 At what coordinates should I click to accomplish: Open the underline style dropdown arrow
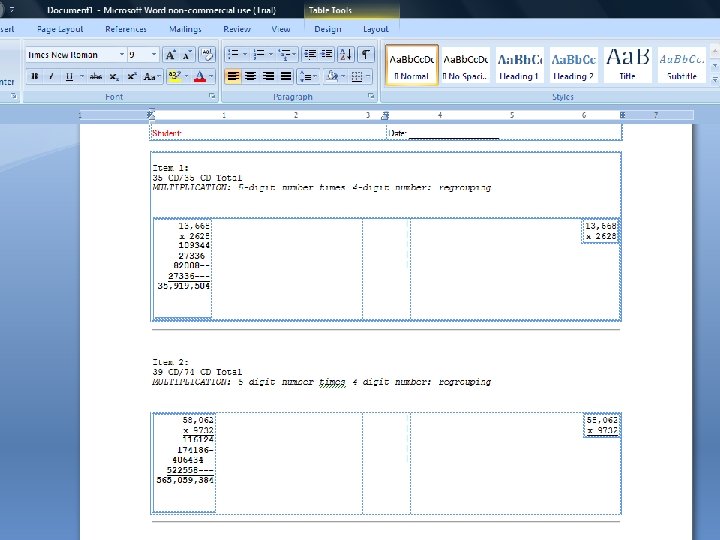pos(82,76)
